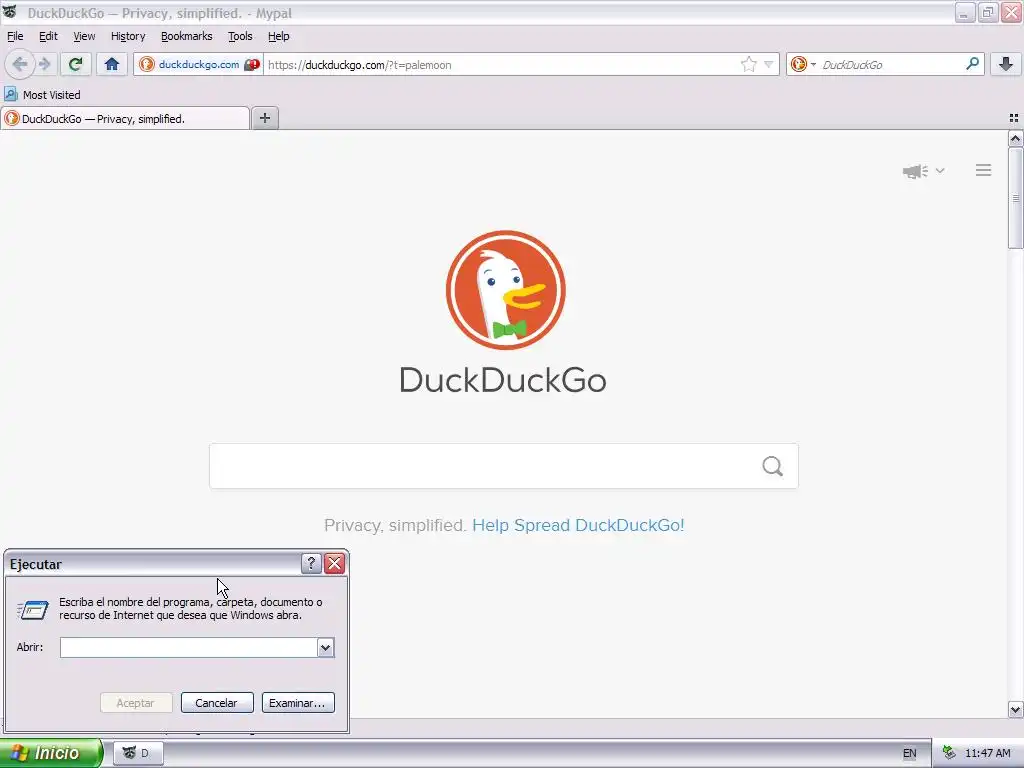Open the Most Visited bookmarks folder
1024x768 pixels.
pos(42,95)
